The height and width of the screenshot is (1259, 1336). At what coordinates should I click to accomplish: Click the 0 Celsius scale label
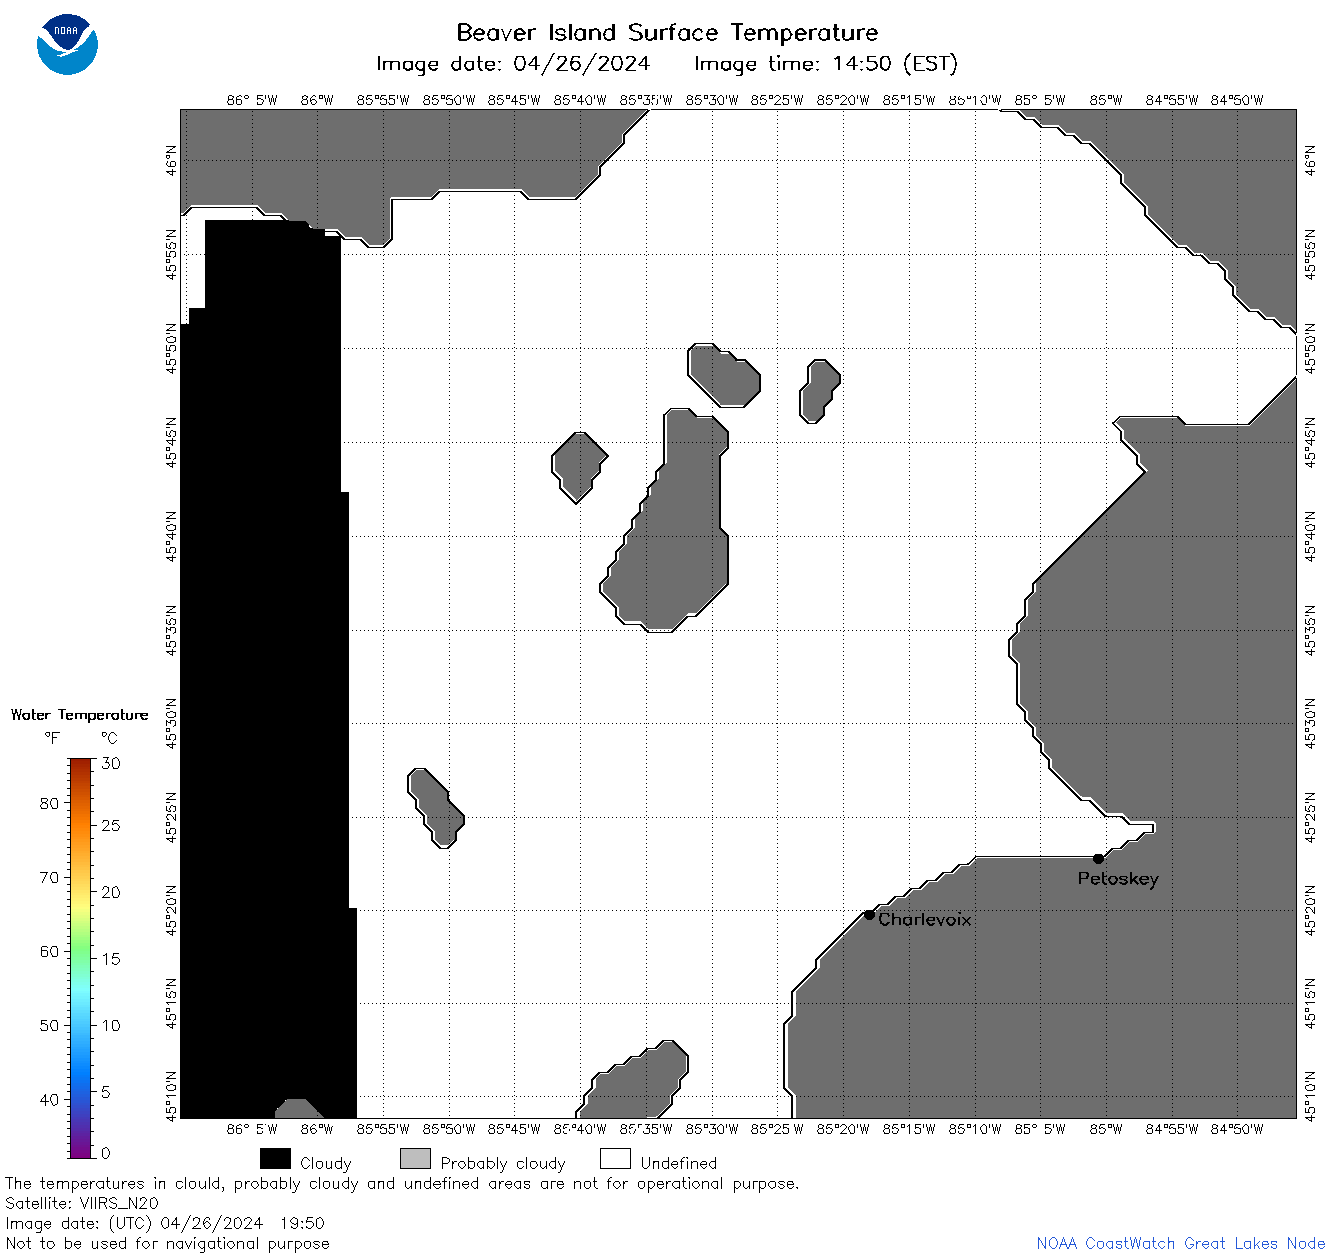point(106,1153)
